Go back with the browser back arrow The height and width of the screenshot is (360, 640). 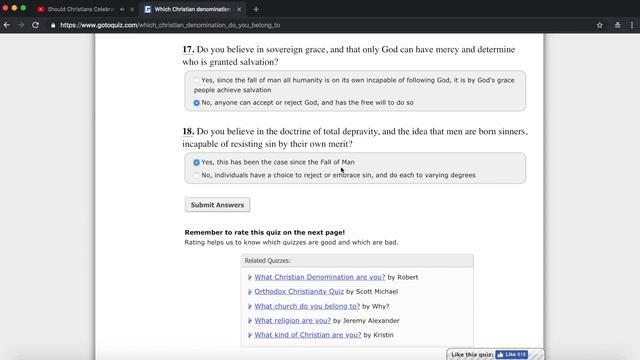tap(7, 25)
